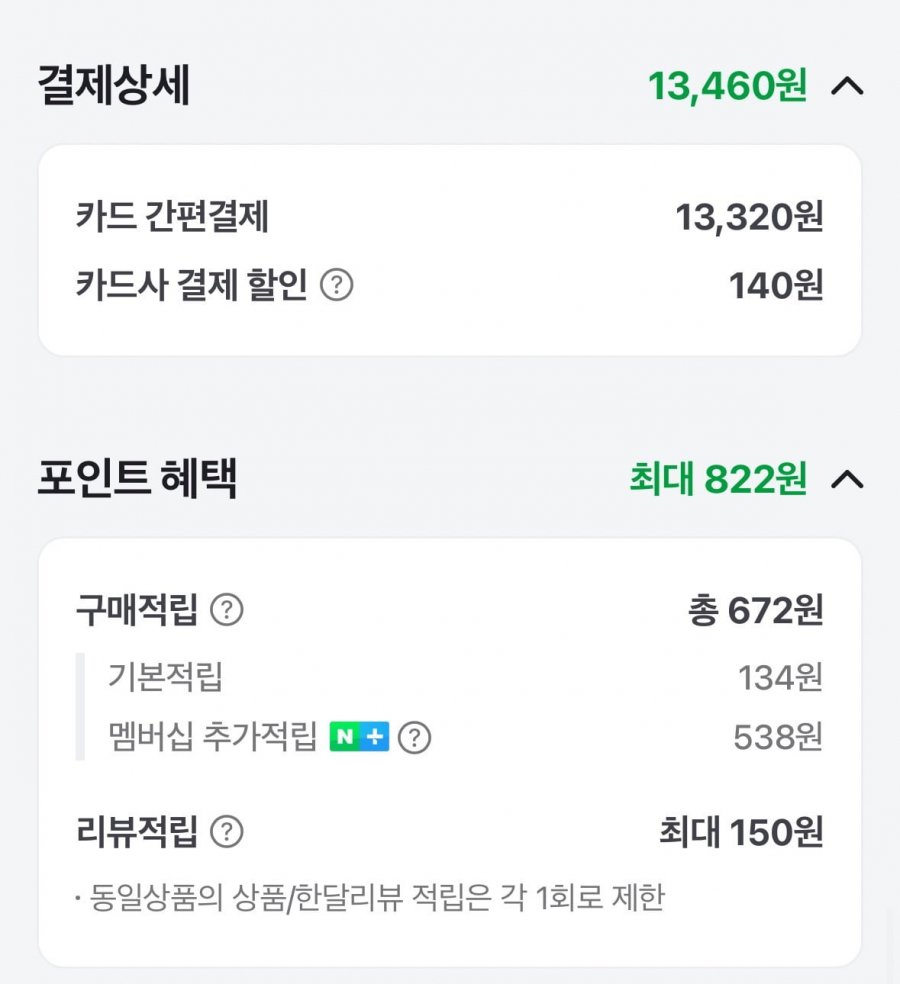The width and height of the screenshot is (900, 984).
Task: Select the 13,320원 card payment amount
Action: [x=749, y=217]
